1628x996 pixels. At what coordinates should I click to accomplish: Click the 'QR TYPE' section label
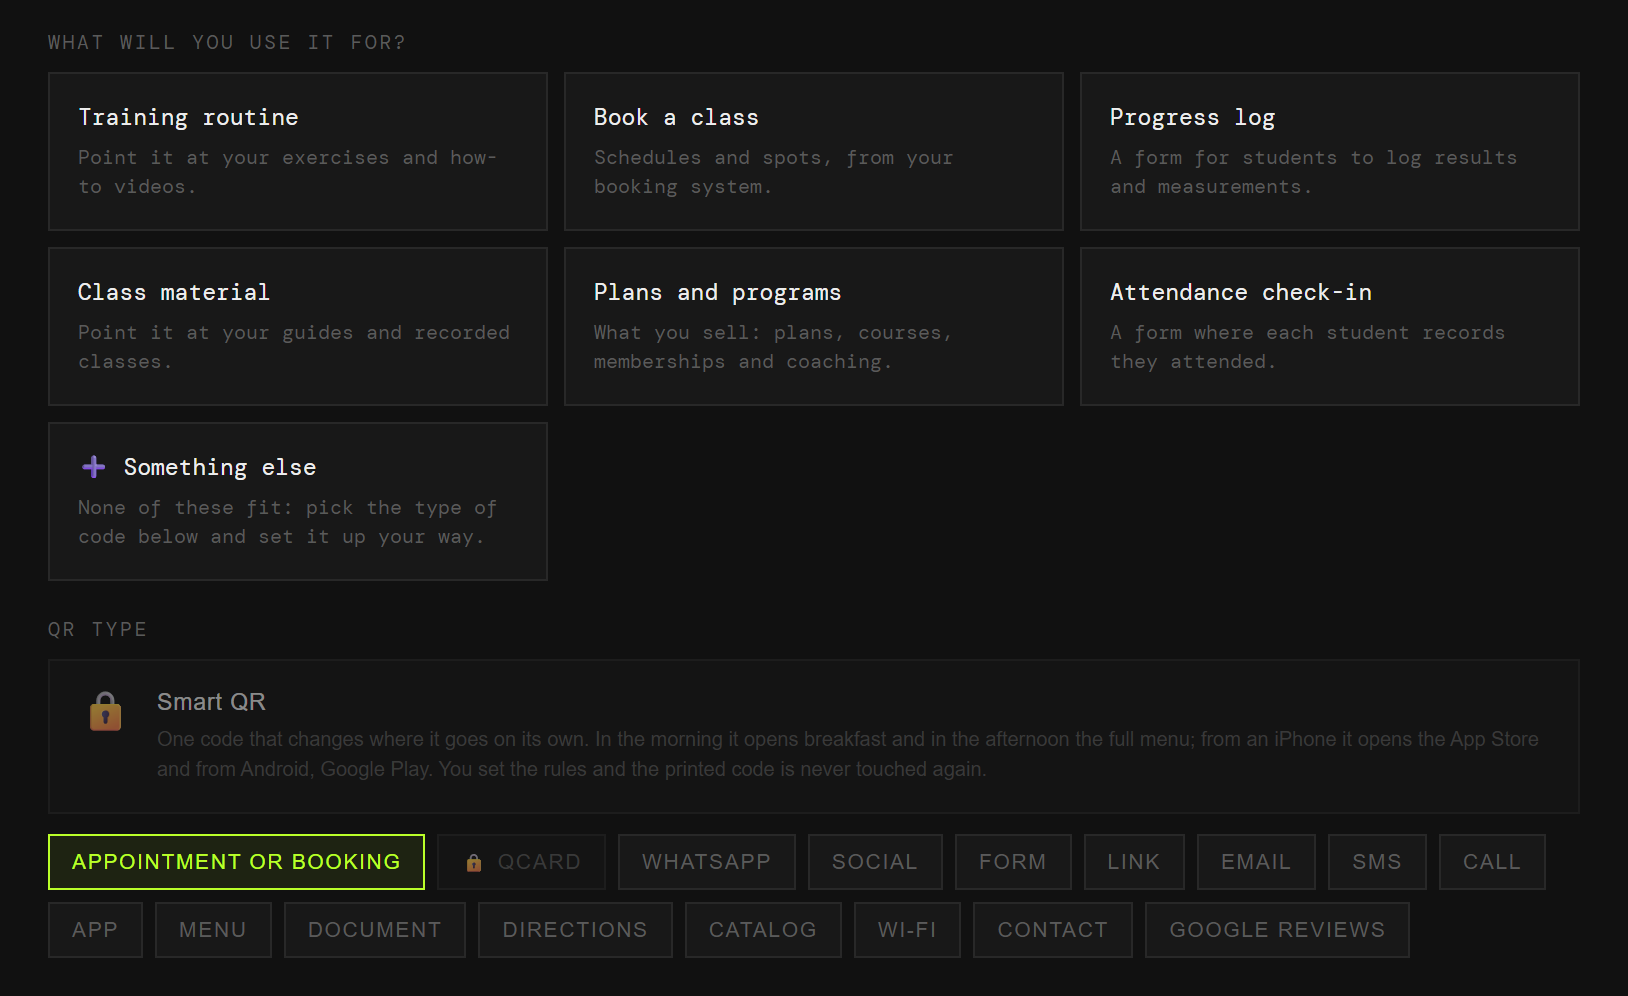[x=98, y=629]
